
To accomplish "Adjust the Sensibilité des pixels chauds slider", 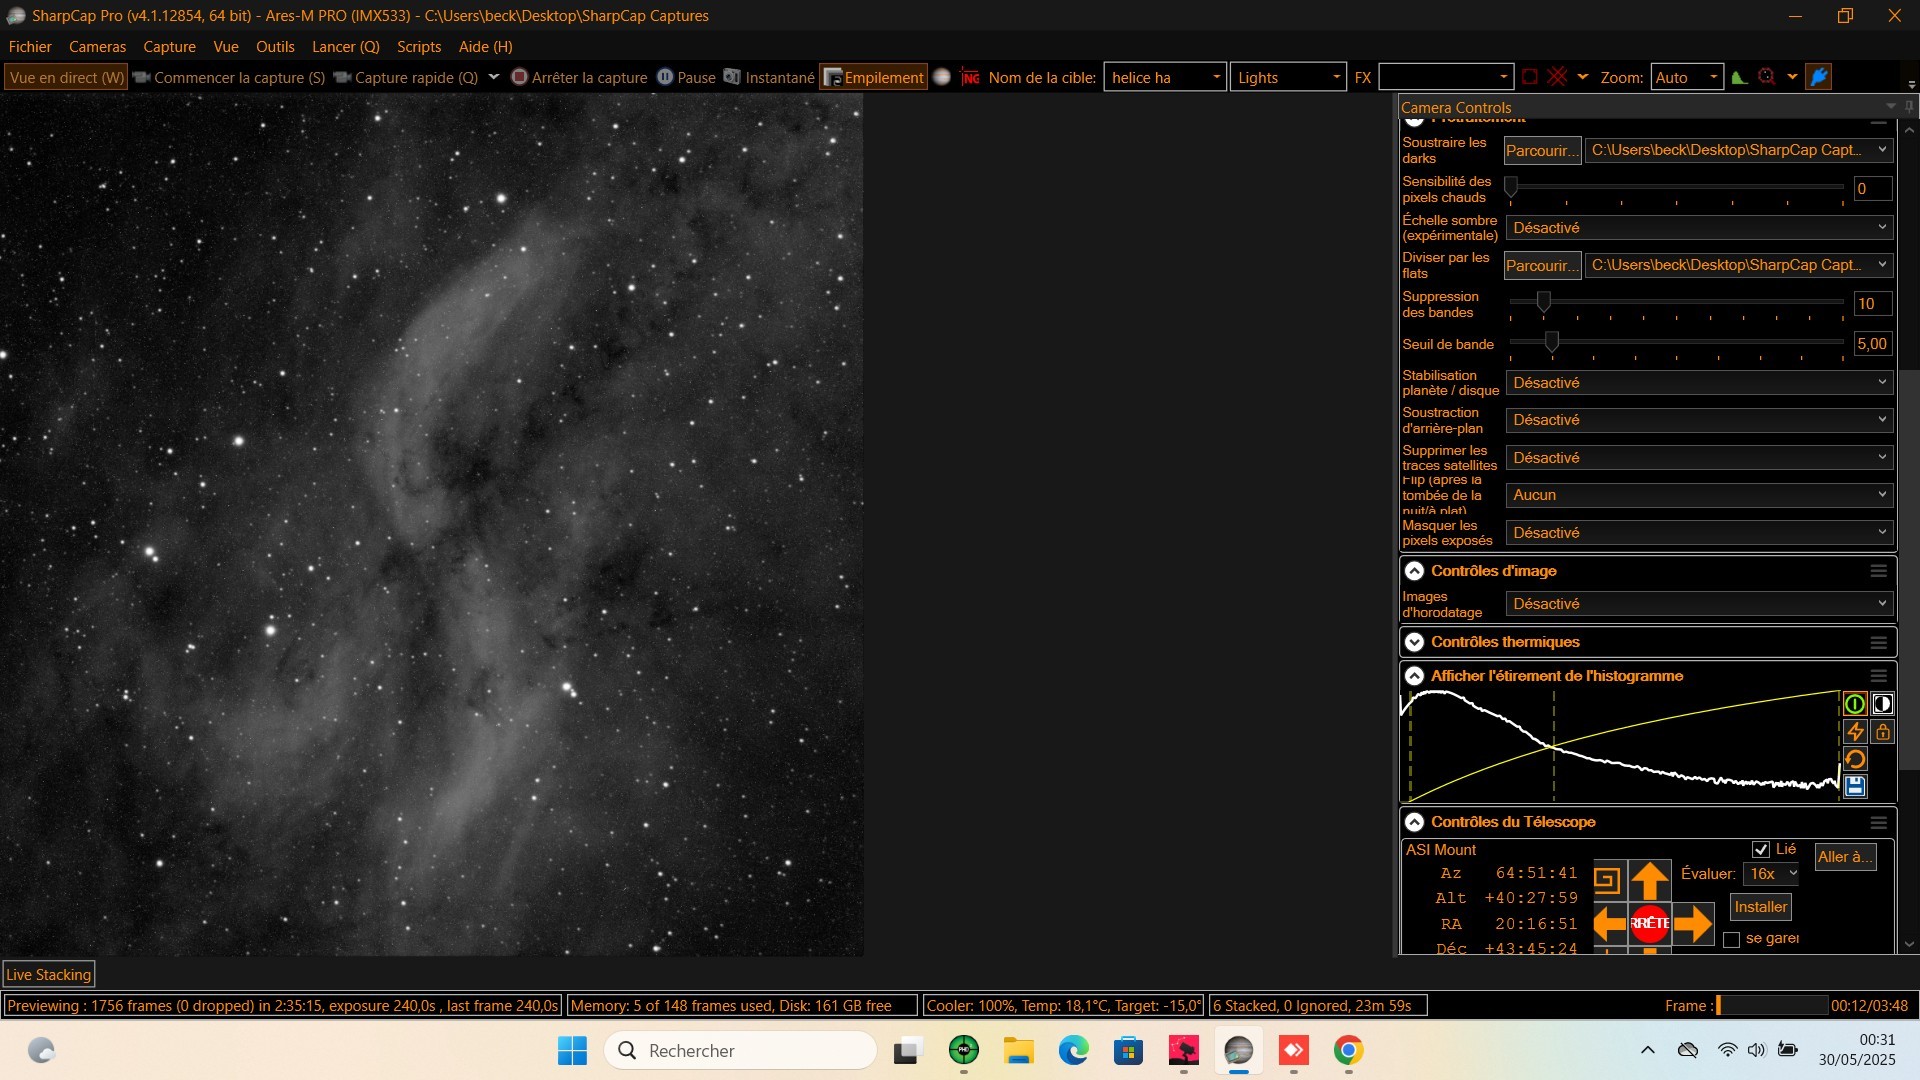I will point(1676,188).
